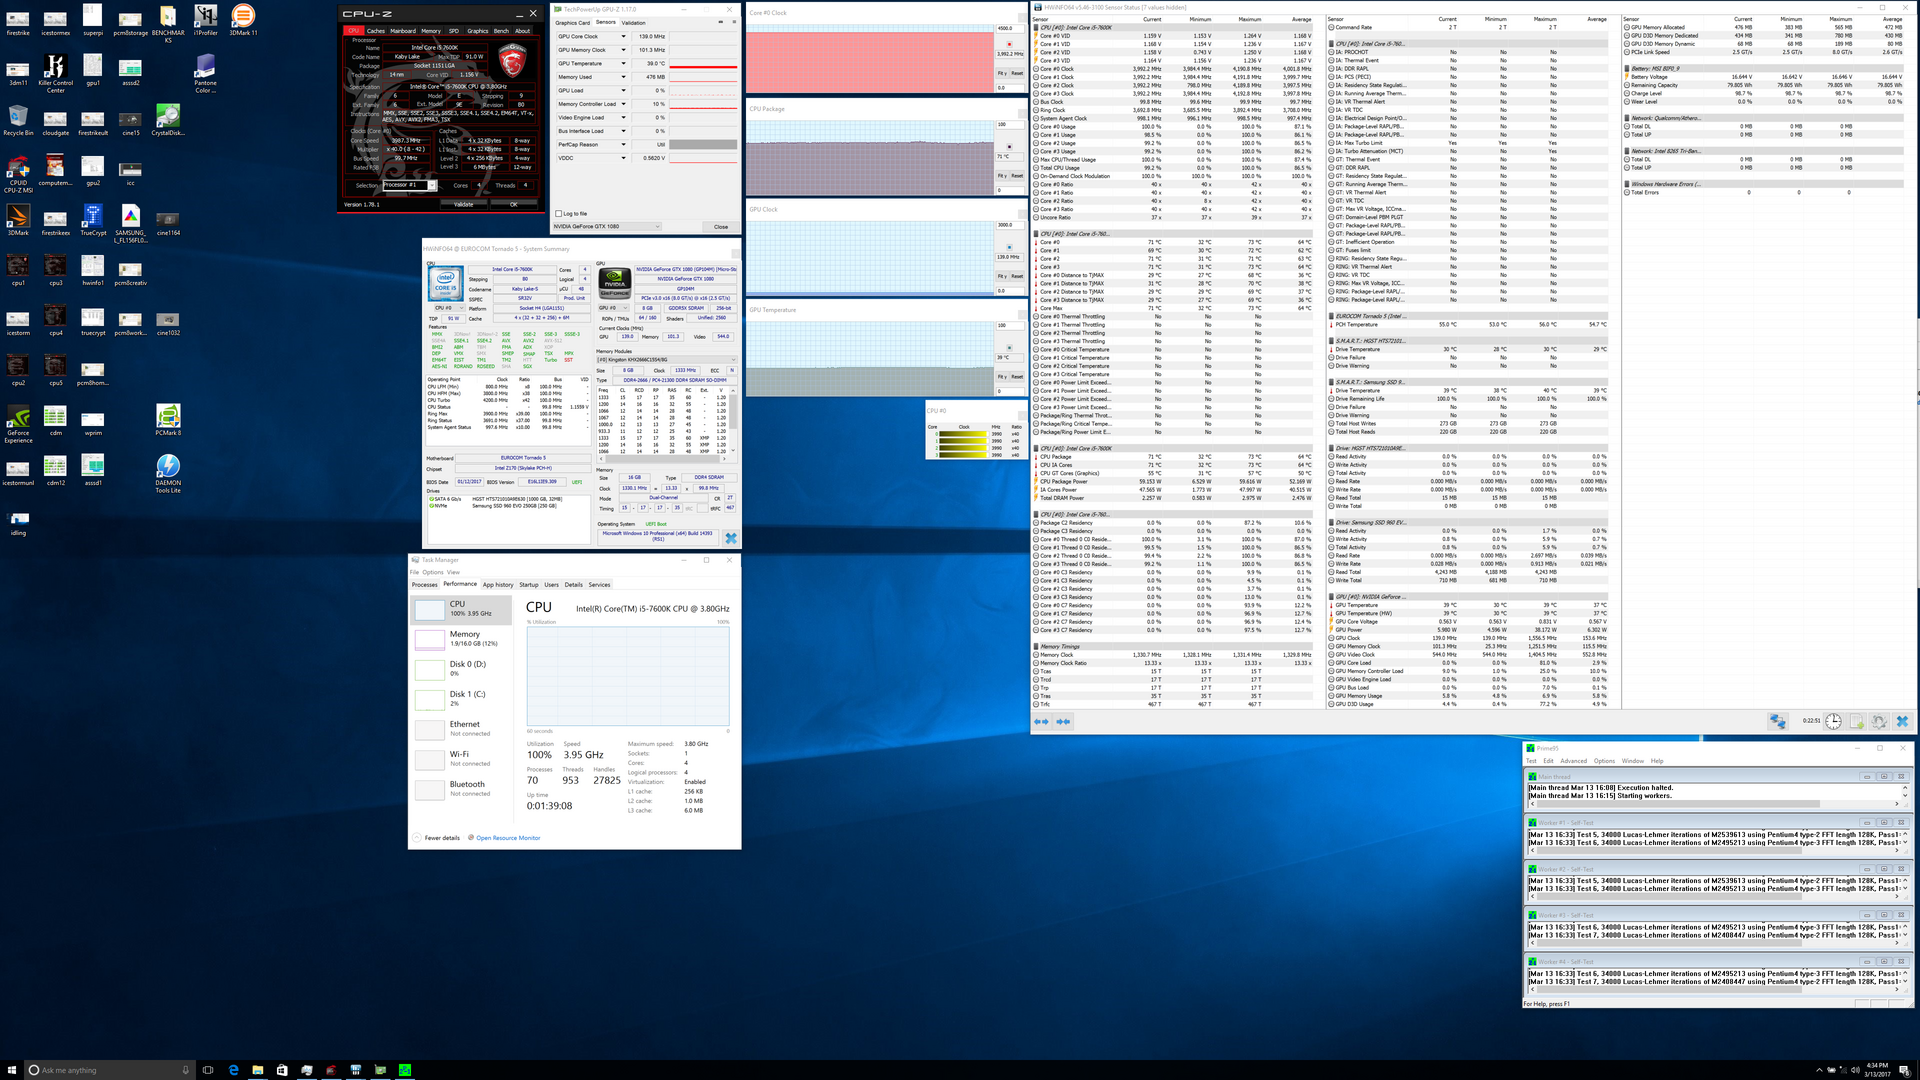
Task: Switch to Caches tab in CPU-Z
Action: tap(375, 31)
